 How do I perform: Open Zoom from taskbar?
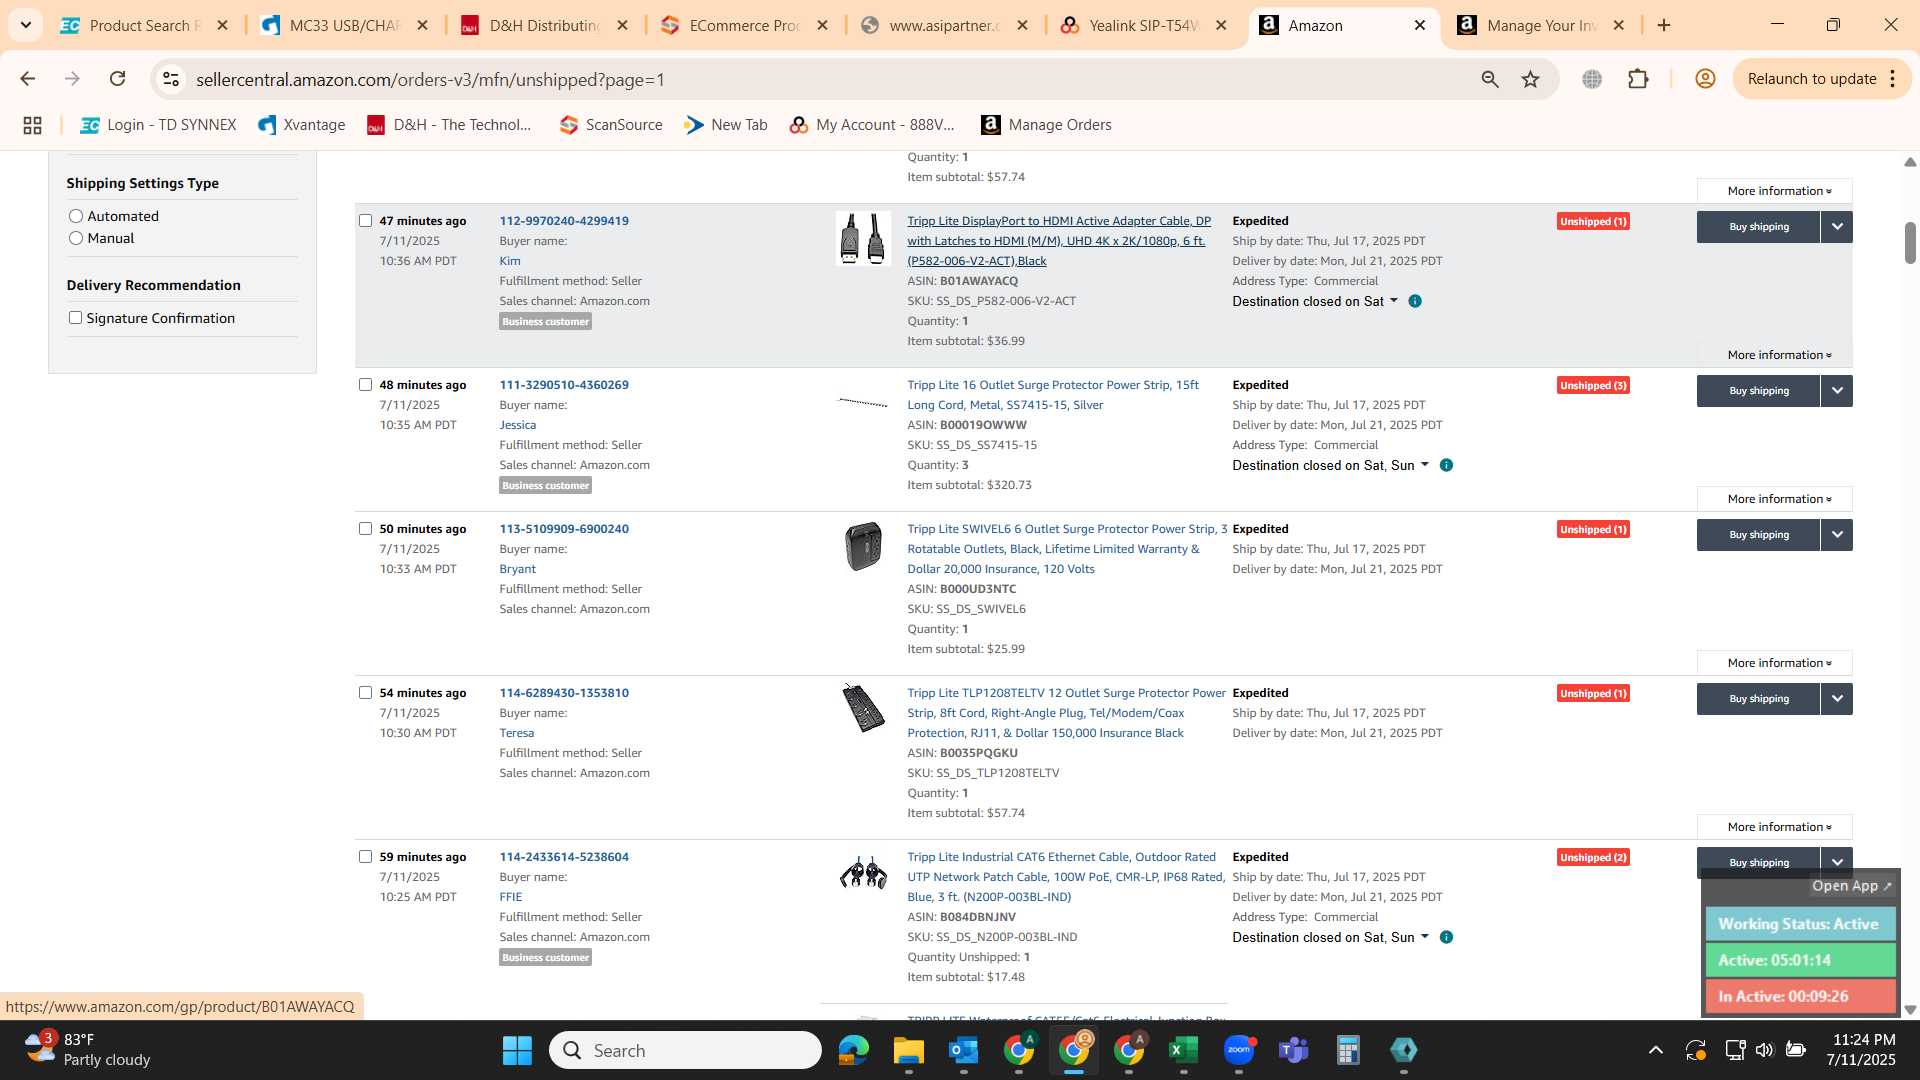pos(1238,1050)
